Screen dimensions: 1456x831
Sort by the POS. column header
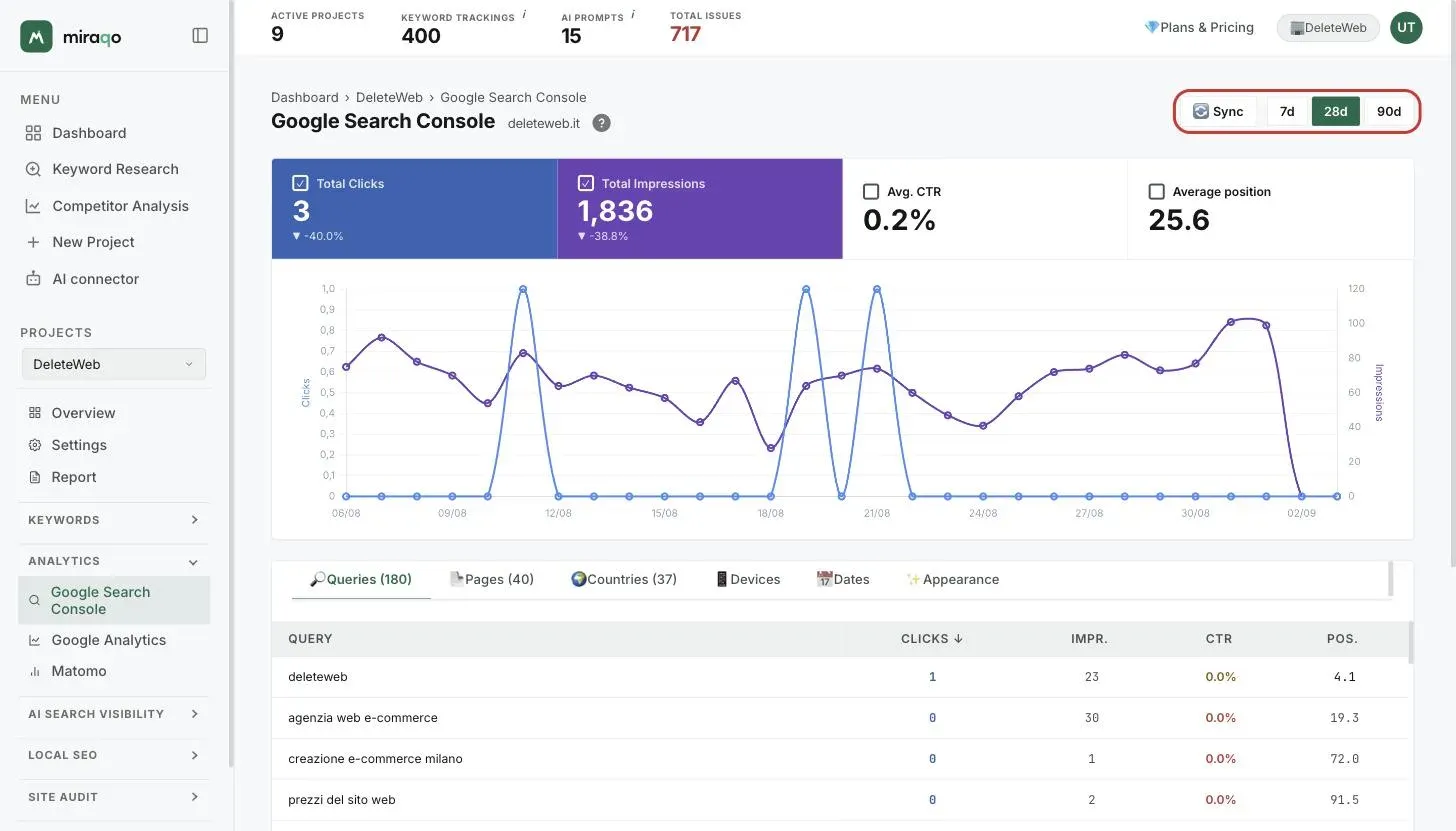point(1342,638)
